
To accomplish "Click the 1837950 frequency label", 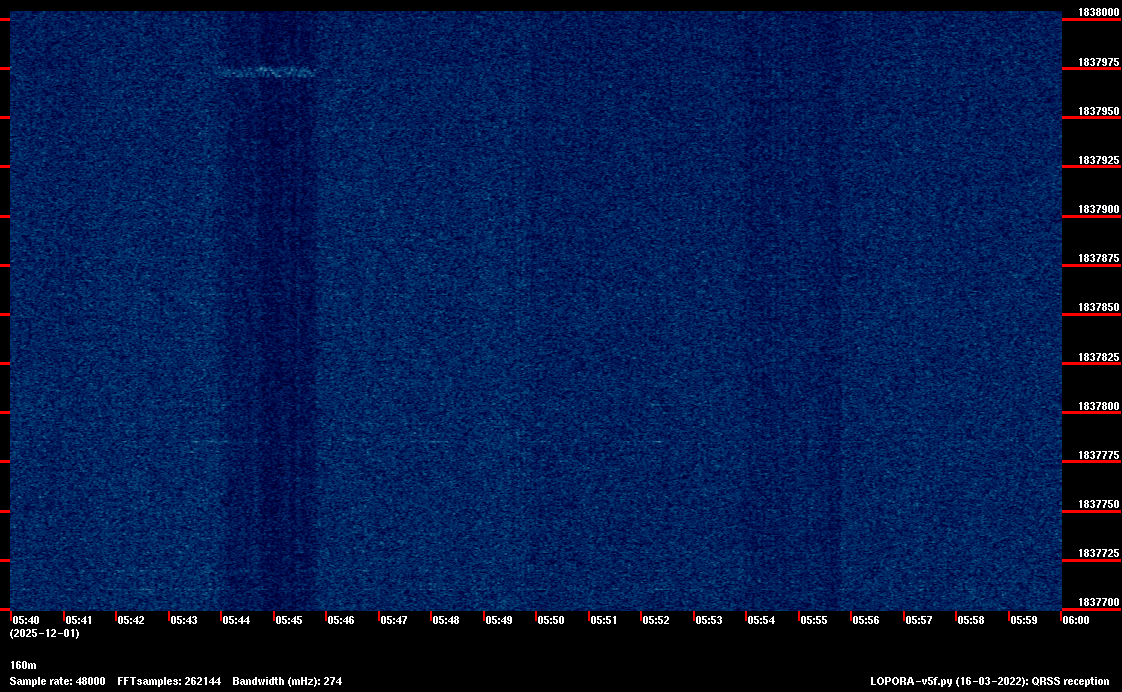I will (x=1098, y=112).
